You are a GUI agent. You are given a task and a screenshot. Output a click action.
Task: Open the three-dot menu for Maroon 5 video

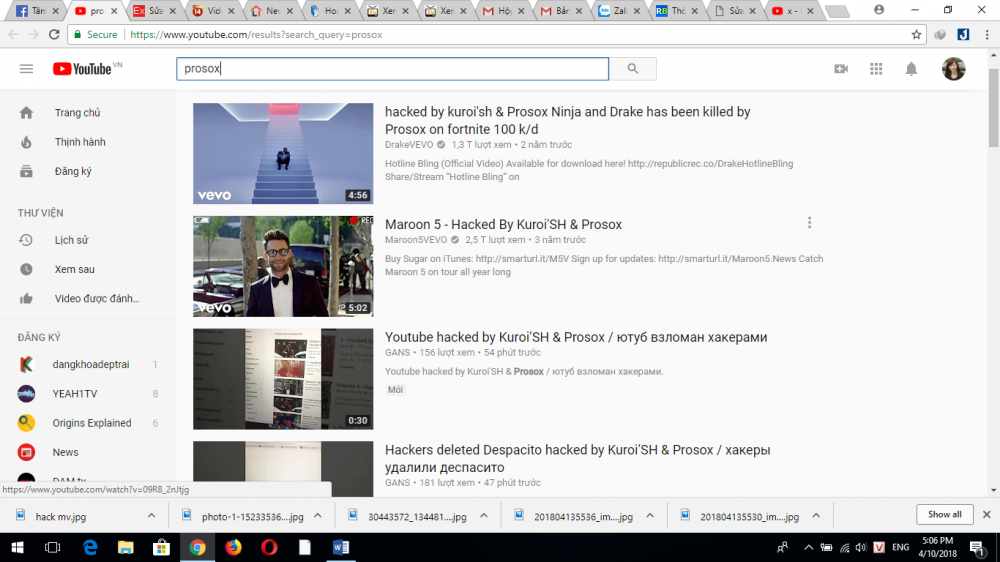(809, 223)
